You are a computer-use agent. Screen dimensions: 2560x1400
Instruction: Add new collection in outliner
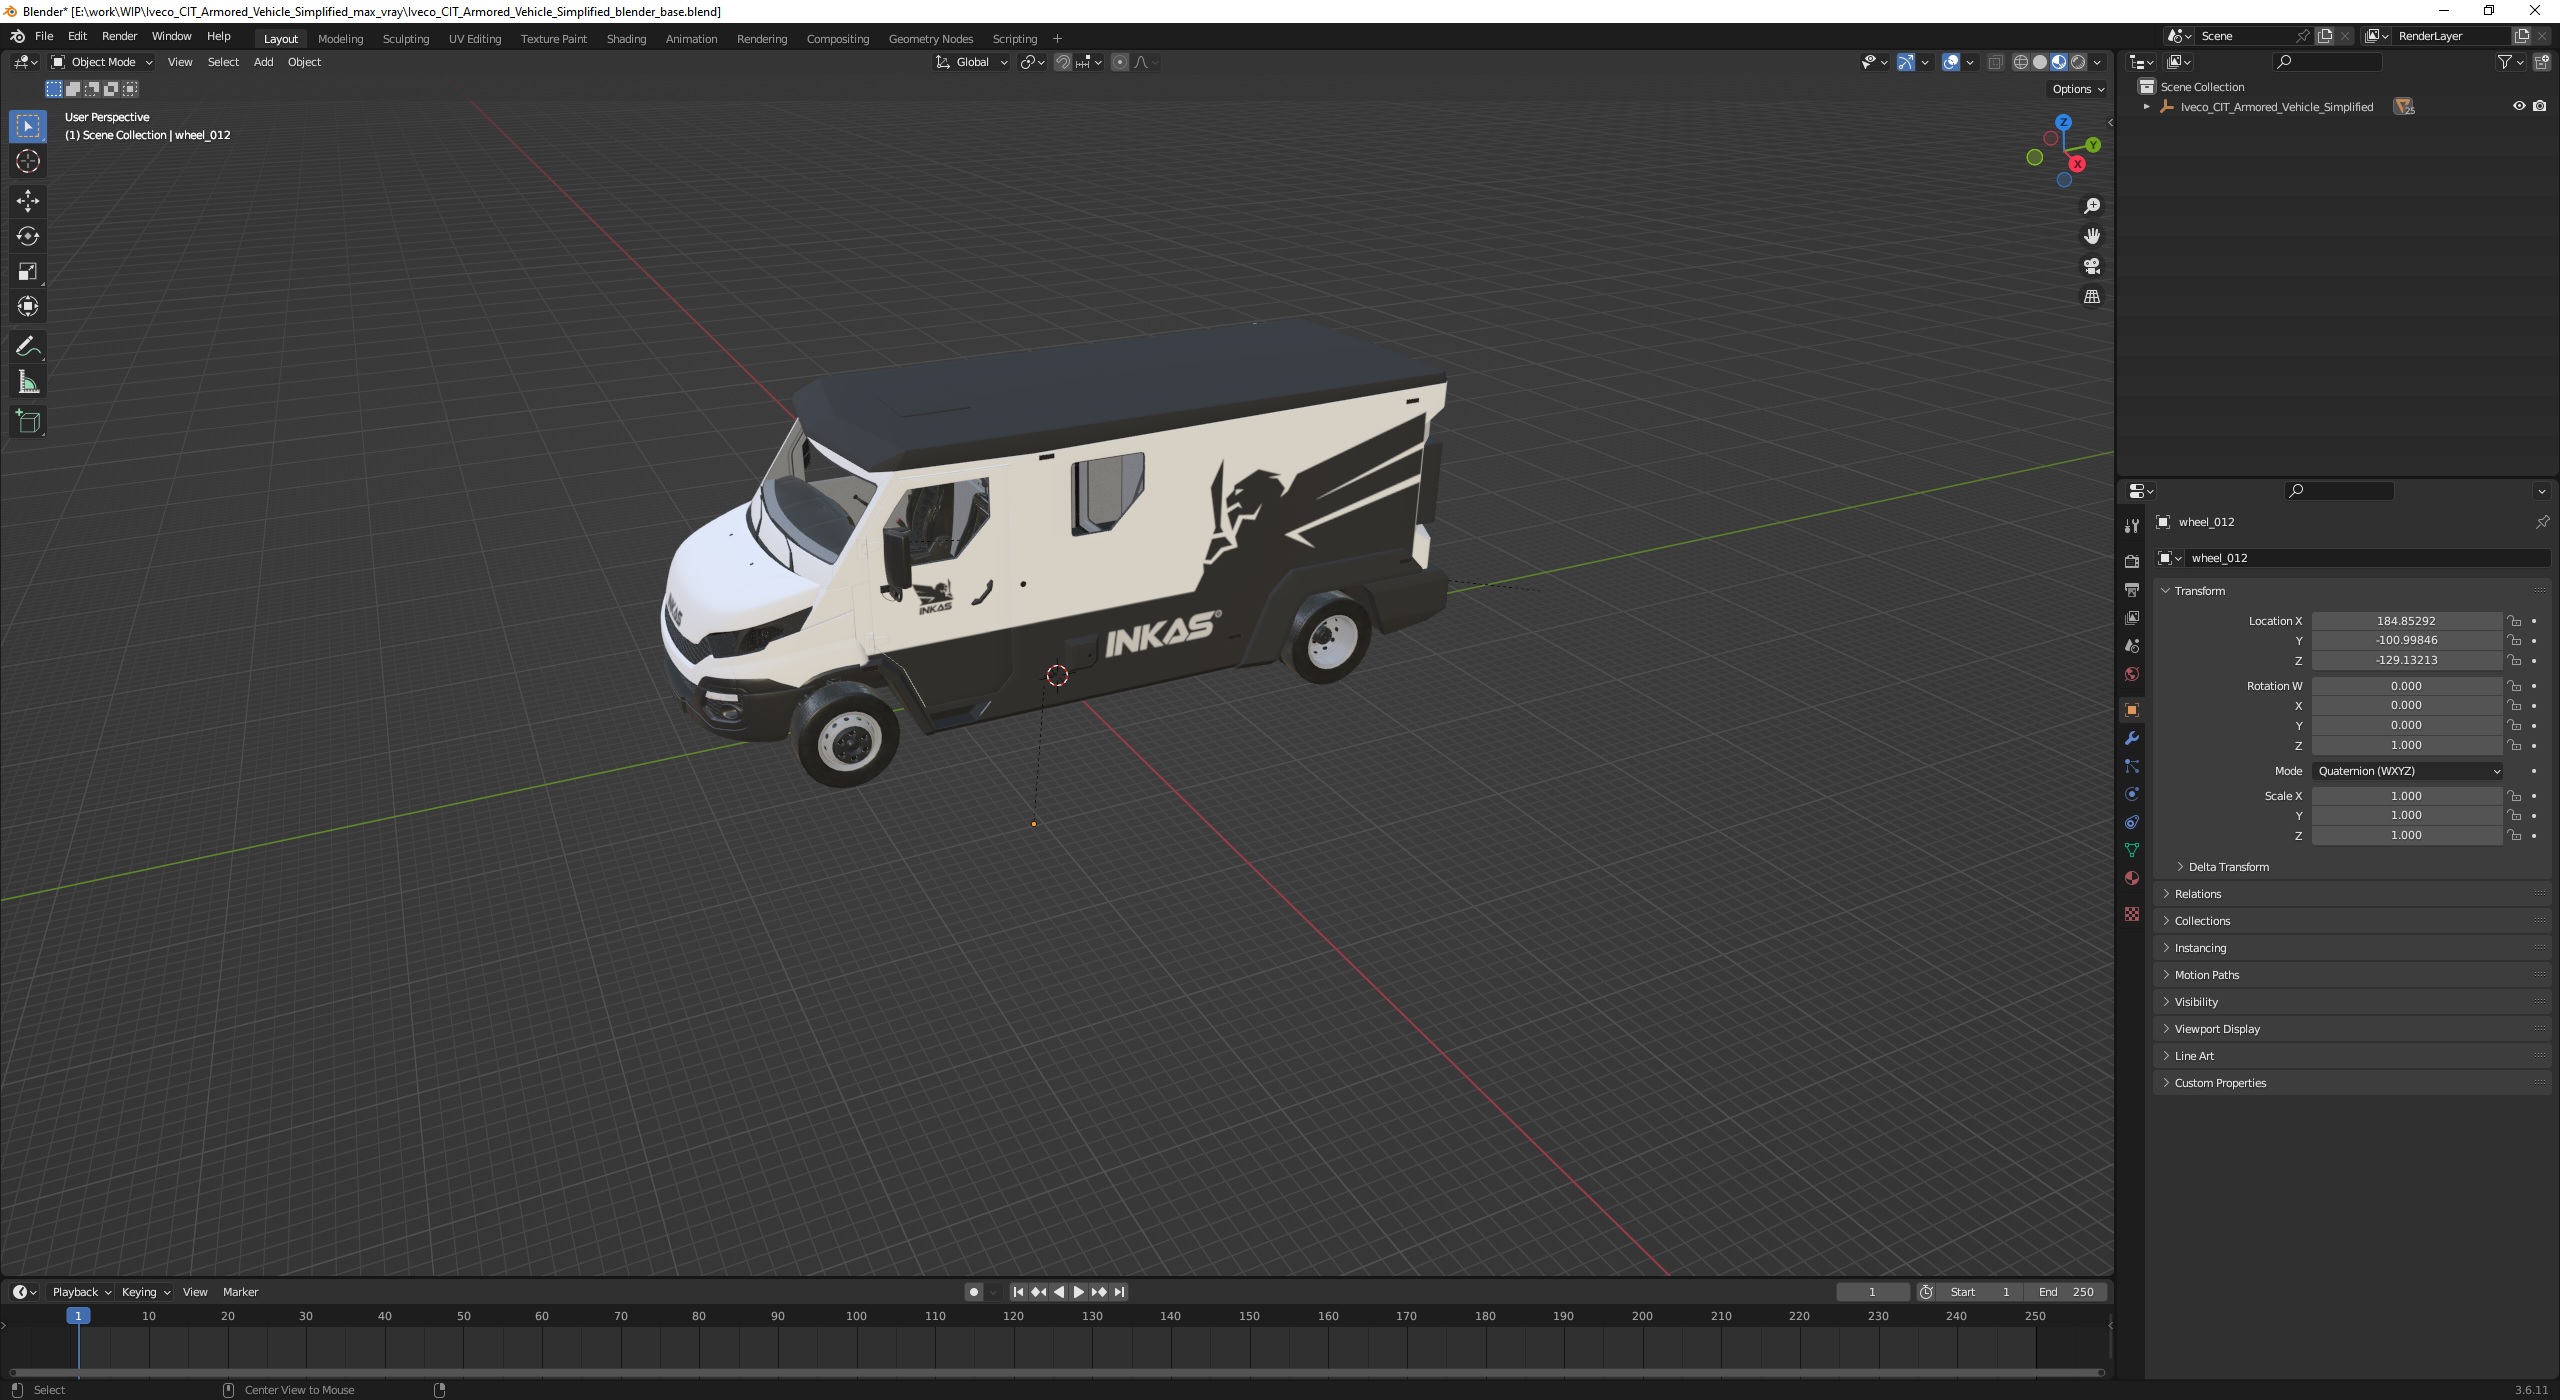(2541, 62)
